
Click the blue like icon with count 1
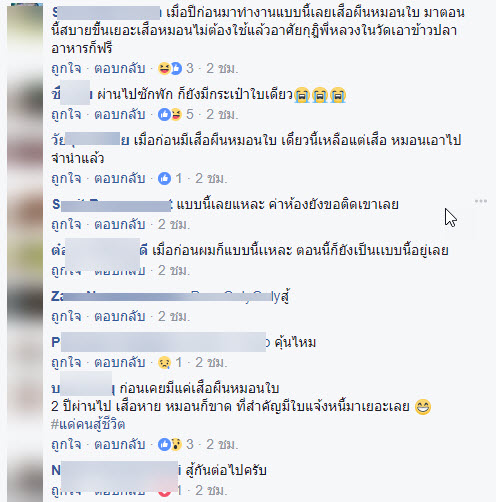(164, 178)
